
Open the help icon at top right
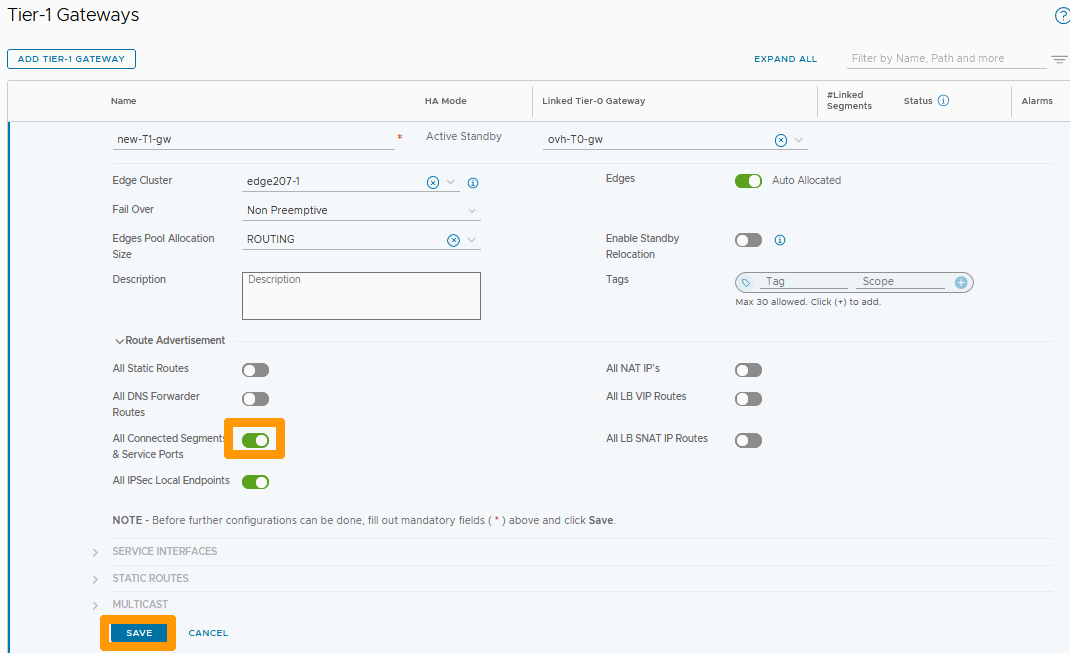[1062, 16]
